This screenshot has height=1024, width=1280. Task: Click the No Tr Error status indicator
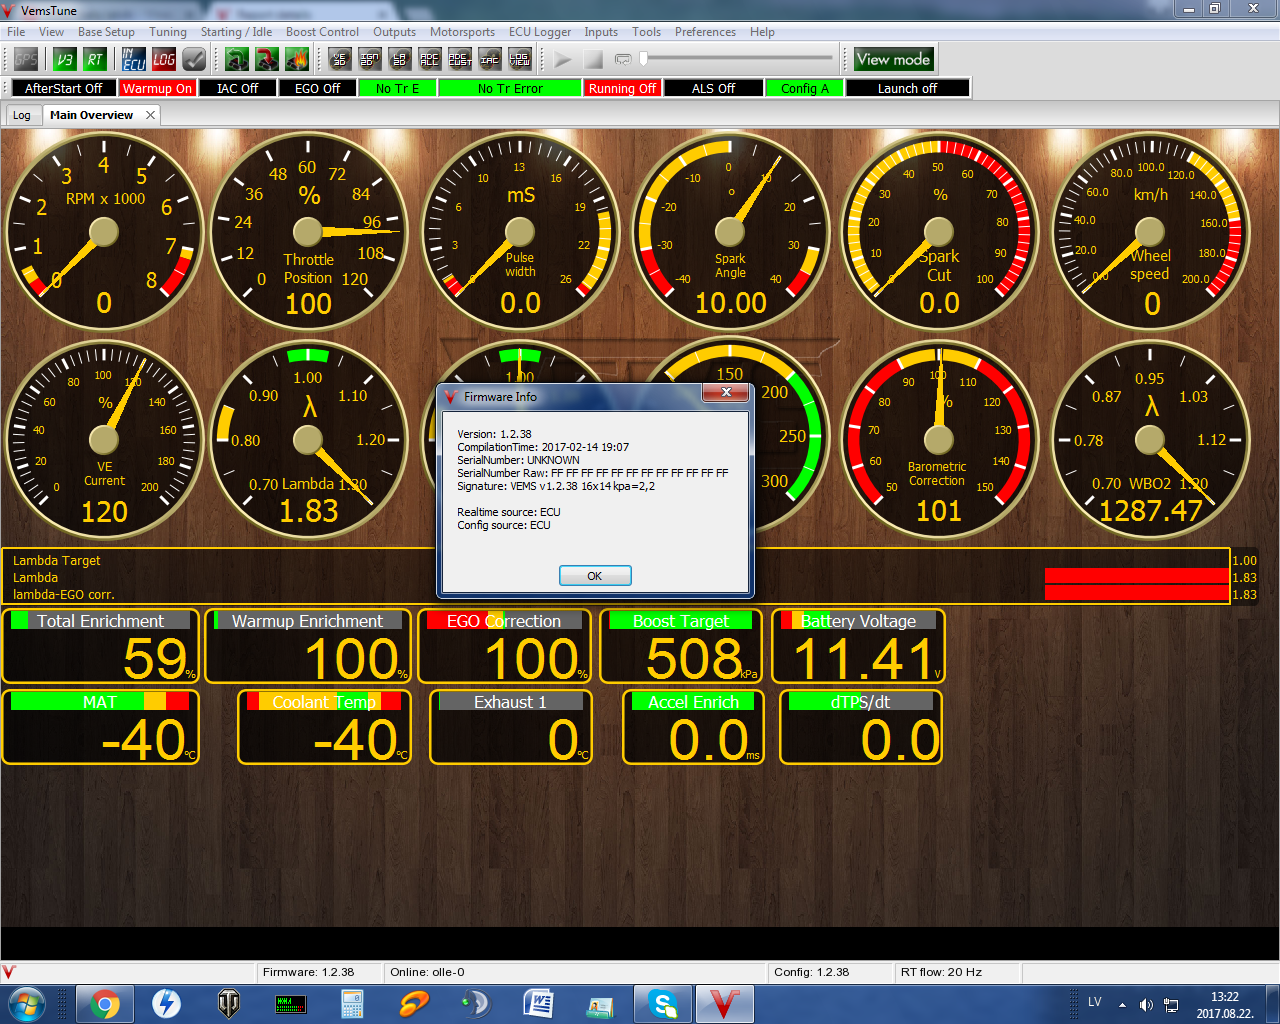tap(510, 88)
